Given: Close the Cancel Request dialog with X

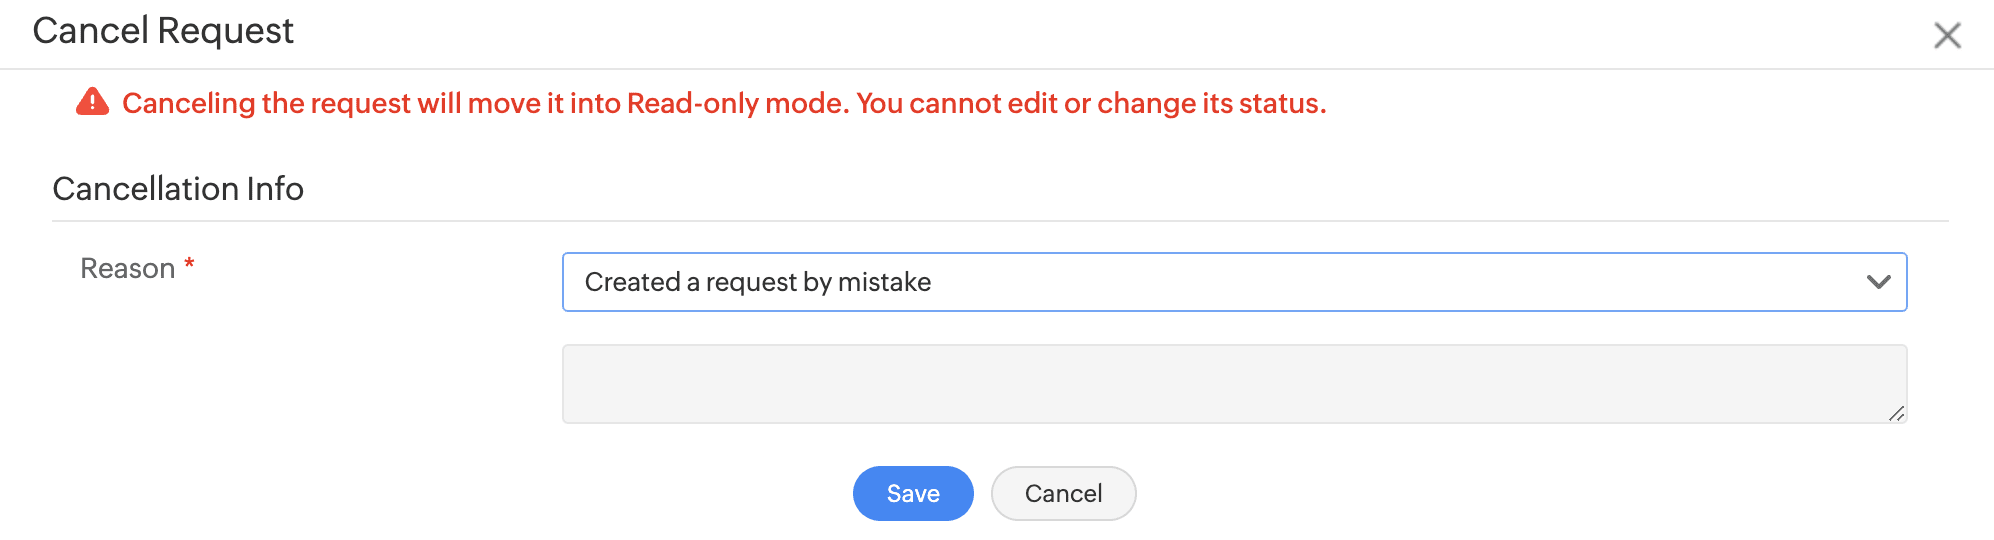Looking at the screenshot, I should [x=1946, y=36].
